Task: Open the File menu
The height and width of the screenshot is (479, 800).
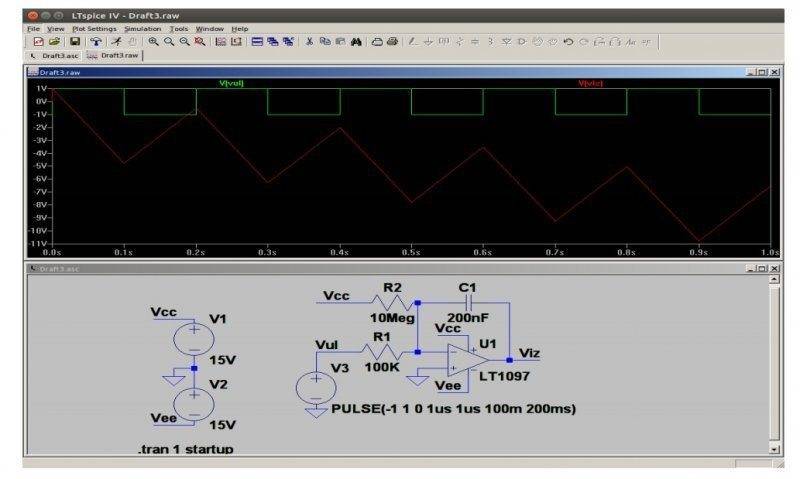Action: pos(32,29)
